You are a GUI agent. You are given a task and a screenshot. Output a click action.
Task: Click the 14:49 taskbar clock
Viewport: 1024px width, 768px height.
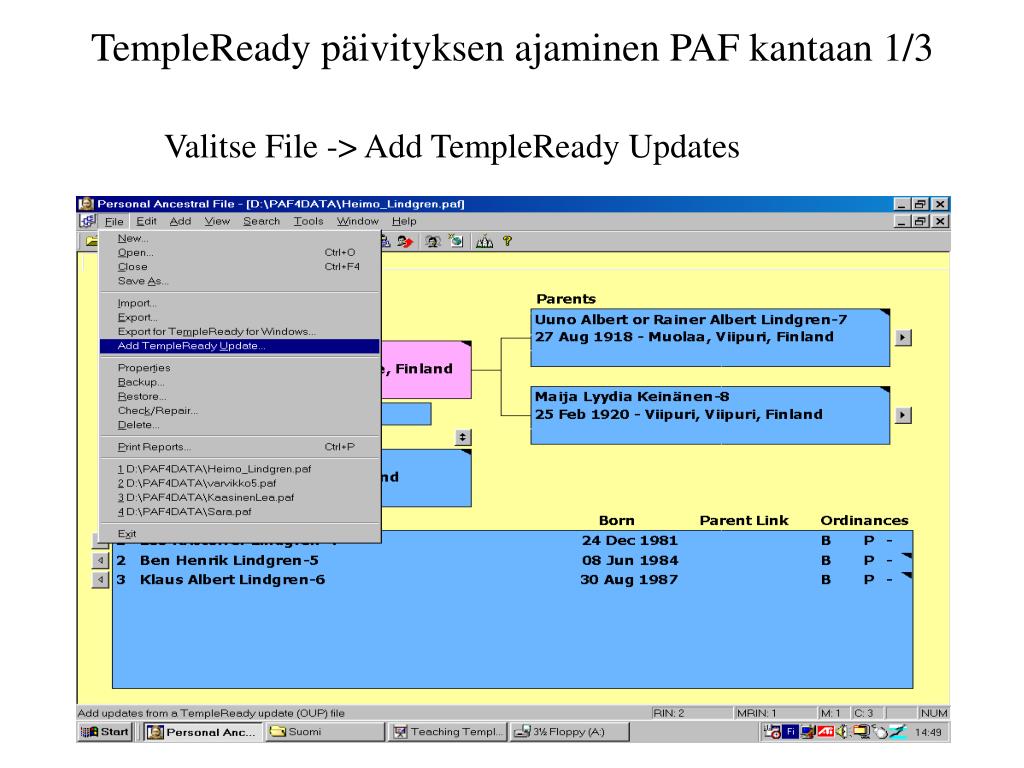click(928, 732)
